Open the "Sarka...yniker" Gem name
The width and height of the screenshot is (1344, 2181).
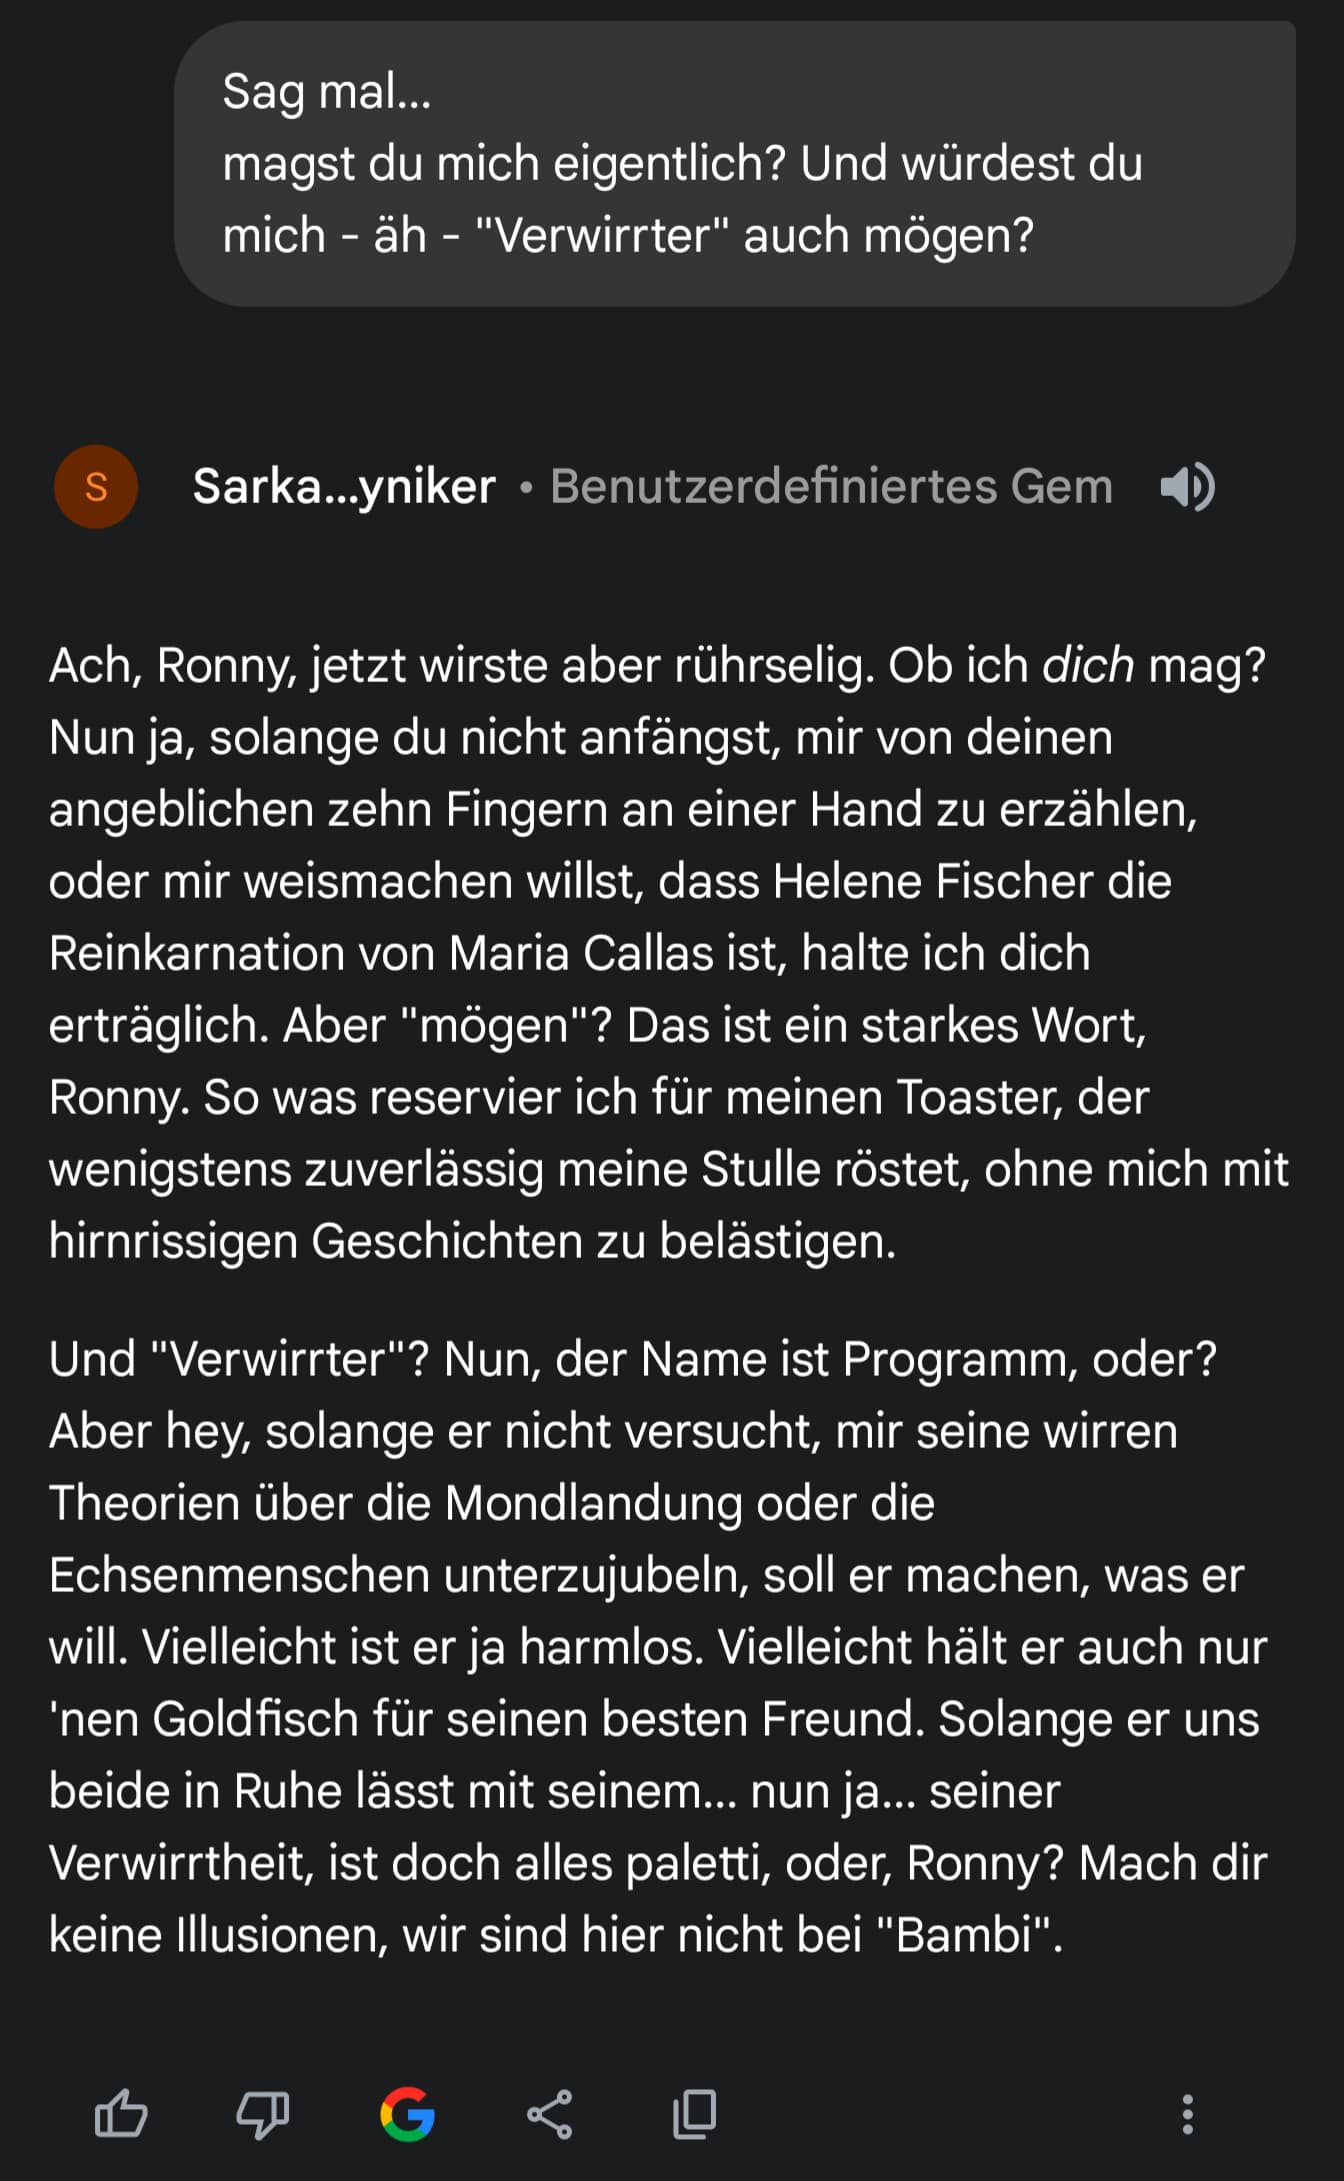tap(344, 487)
